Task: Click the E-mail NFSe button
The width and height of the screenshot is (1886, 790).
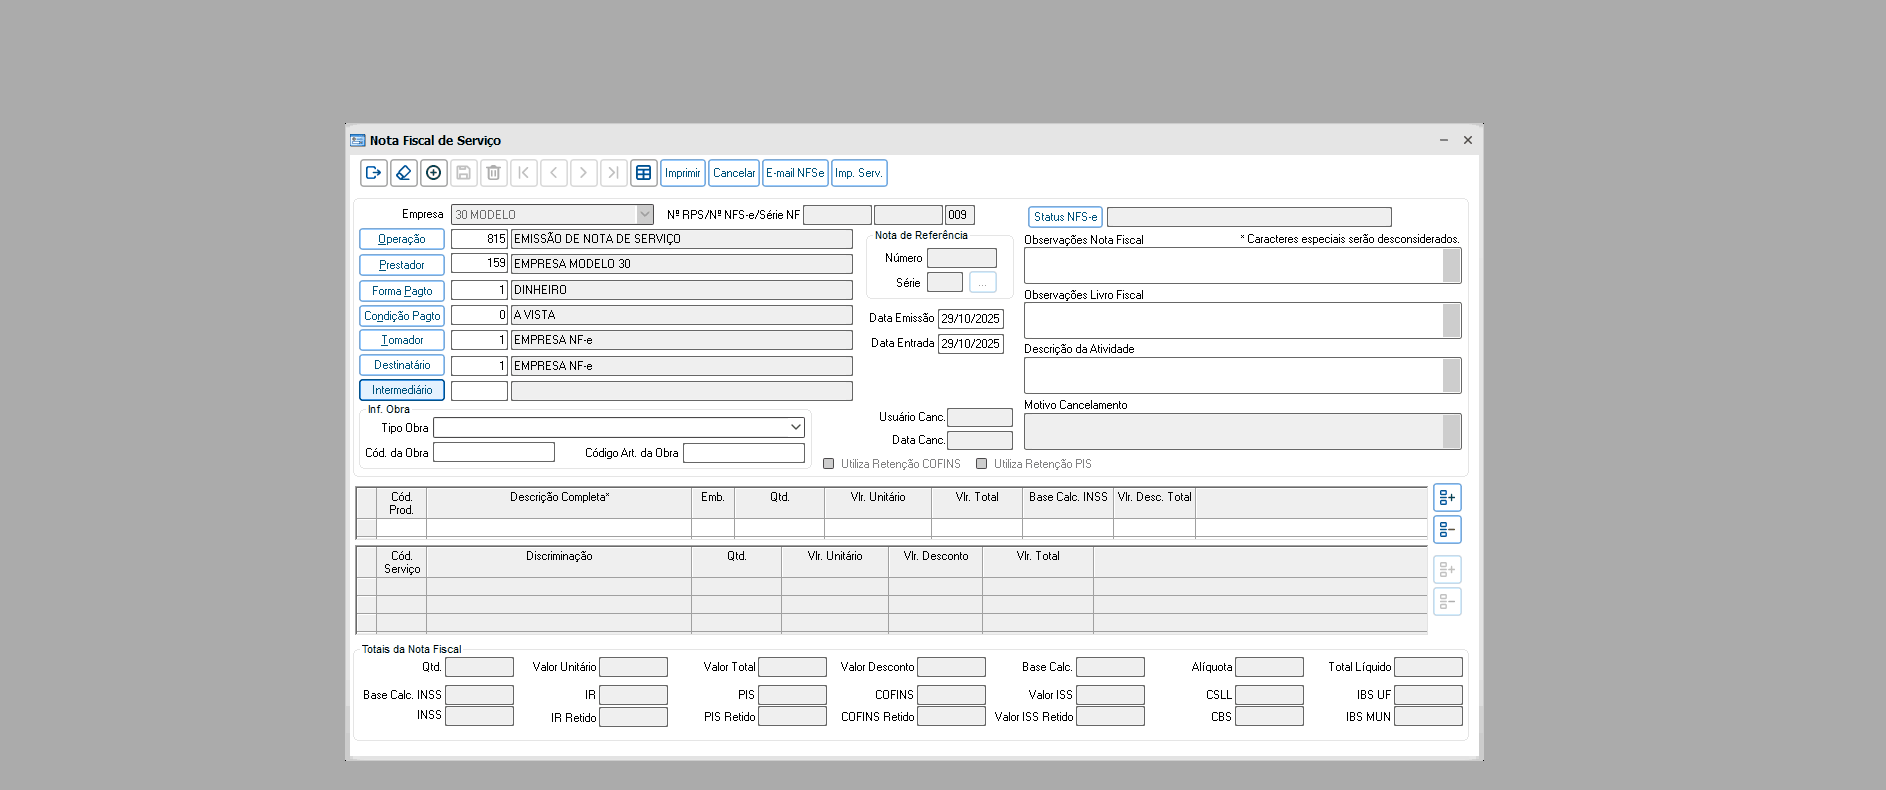Action: (796, 173)
